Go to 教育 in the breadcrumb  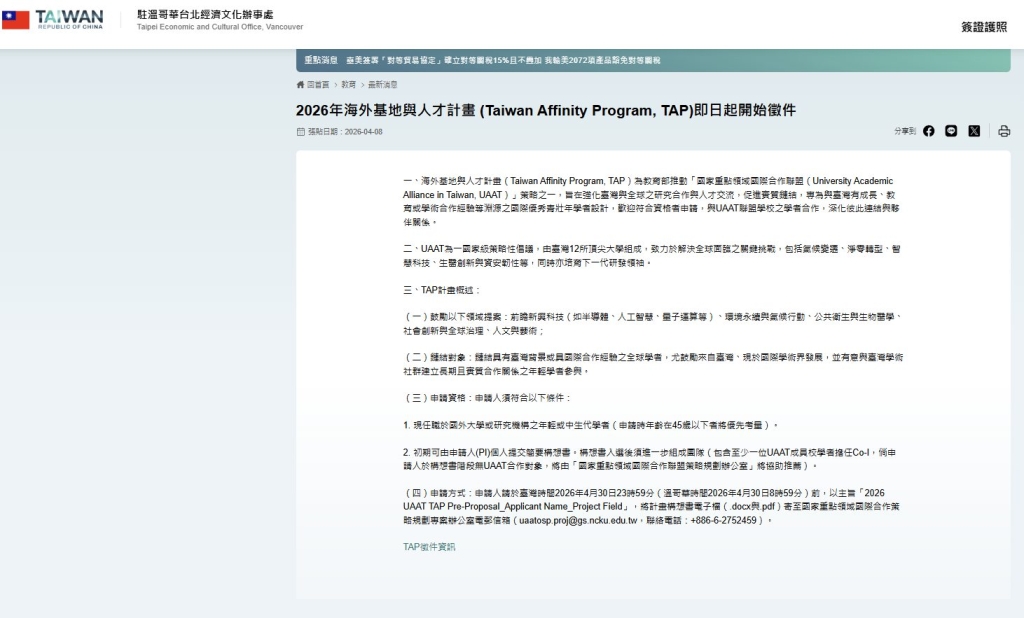tap(348, 85)
